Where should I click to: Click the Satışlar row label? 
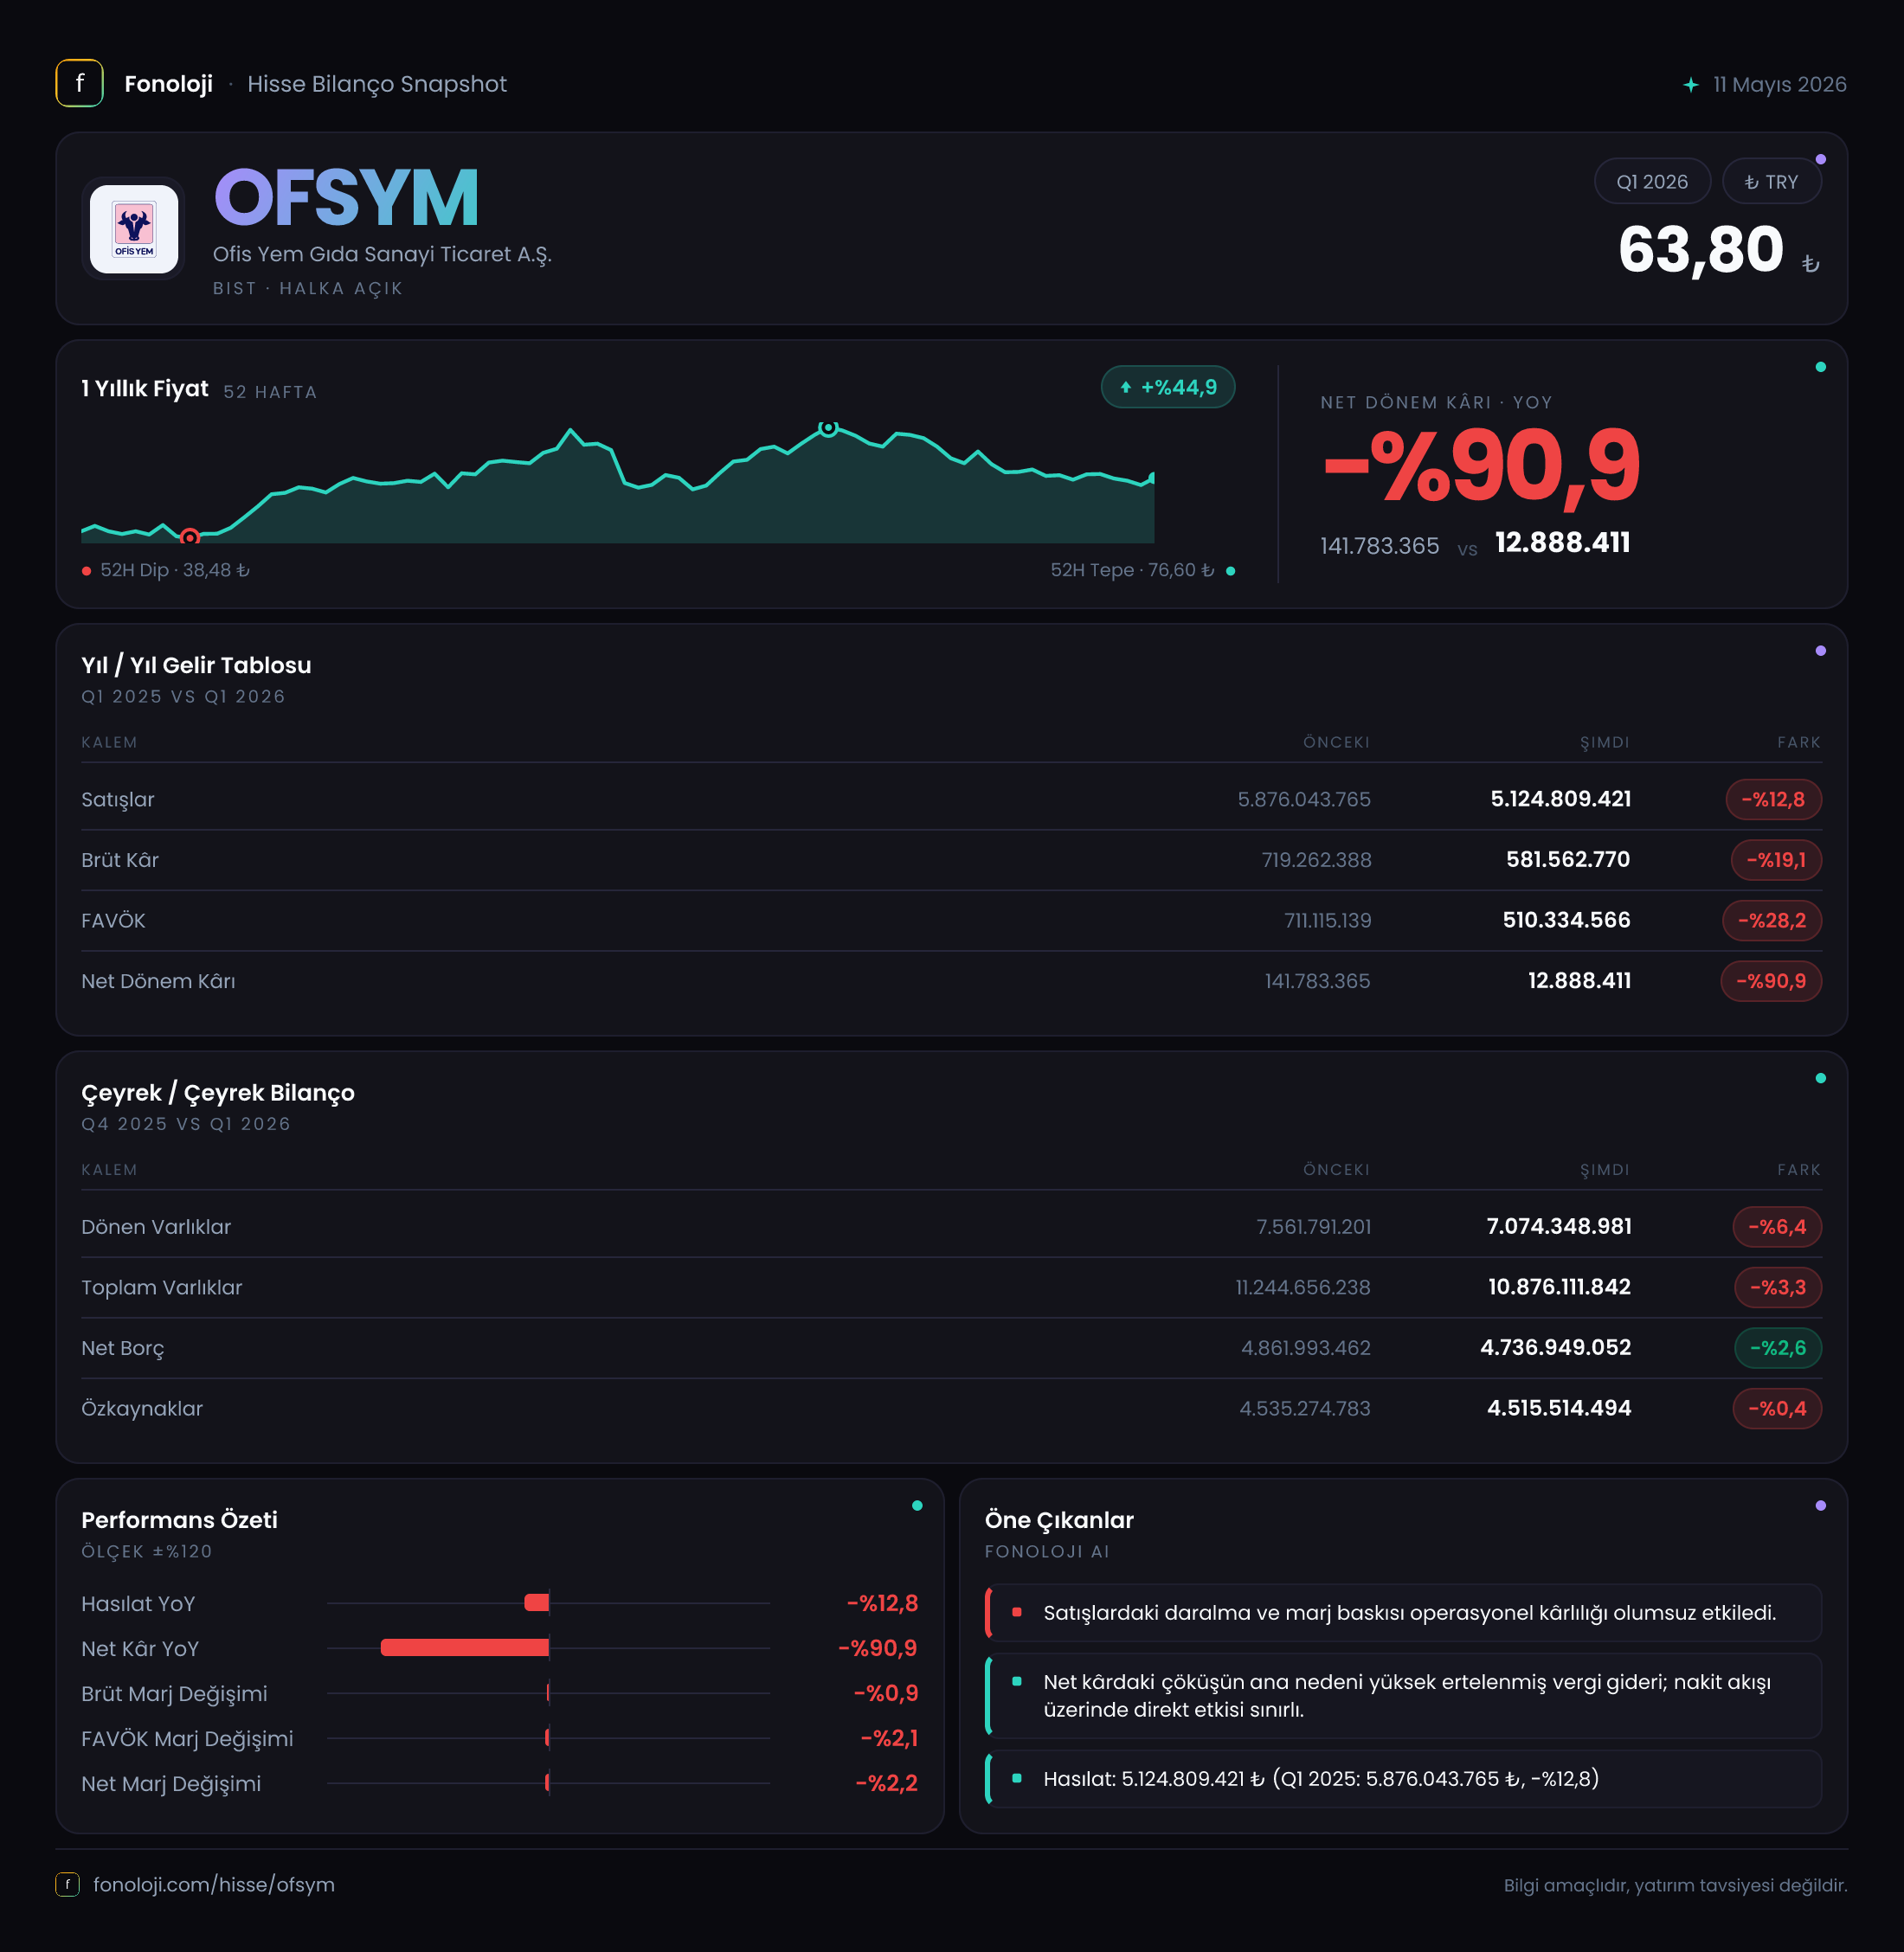118,800
